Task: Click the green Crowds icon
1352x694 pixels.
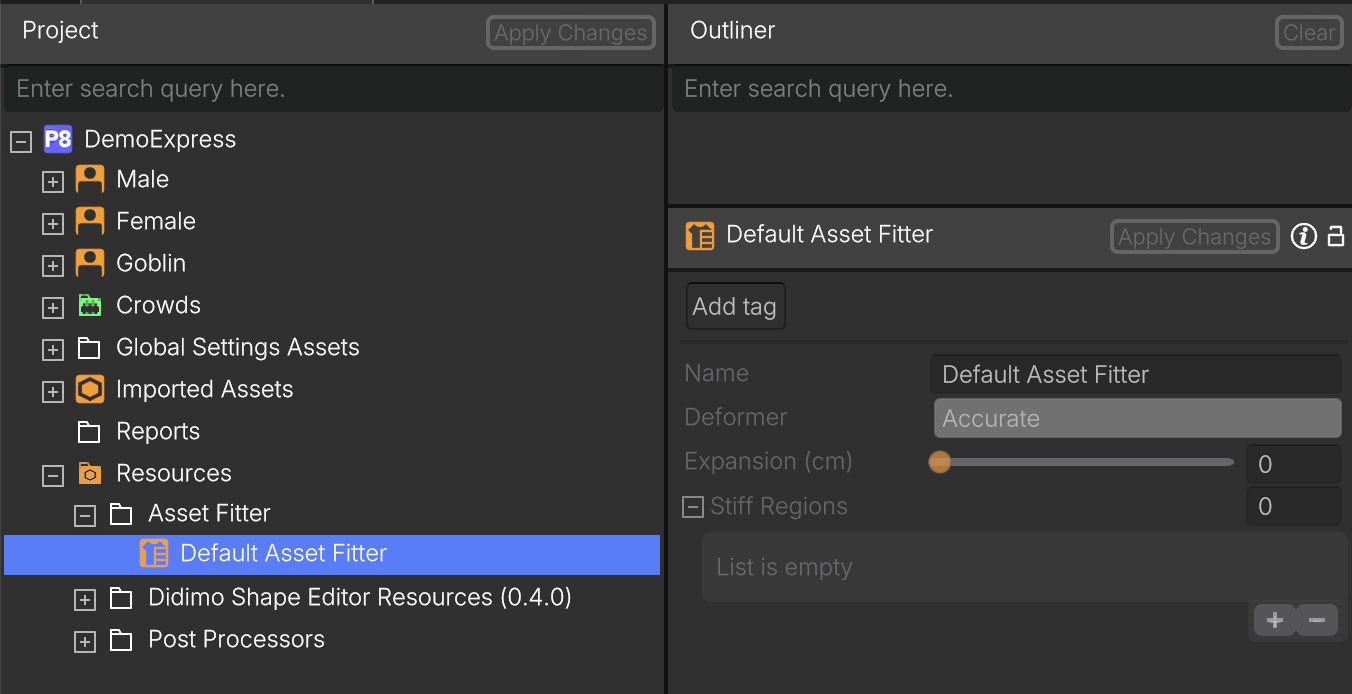Action: (x=90, y=305)
